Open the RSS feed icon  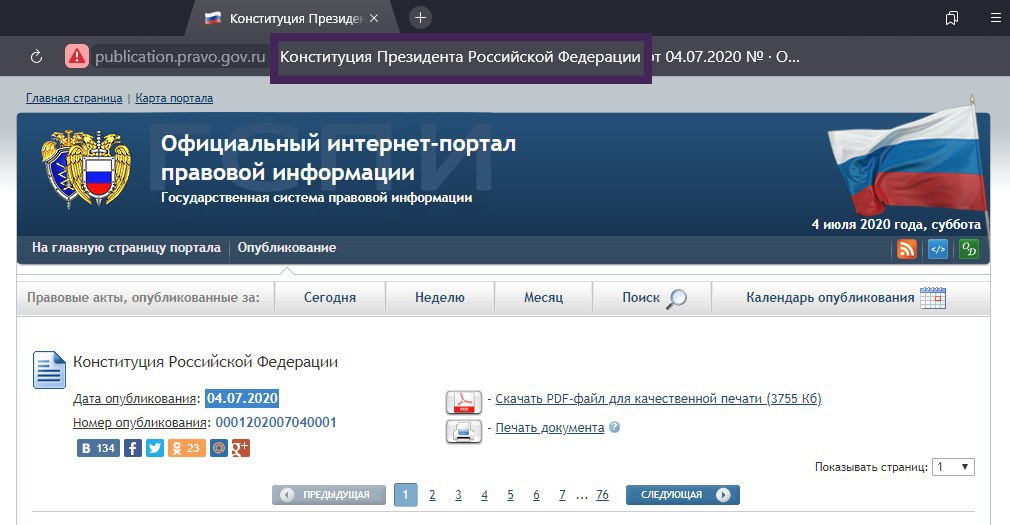[x=906, y=250]
